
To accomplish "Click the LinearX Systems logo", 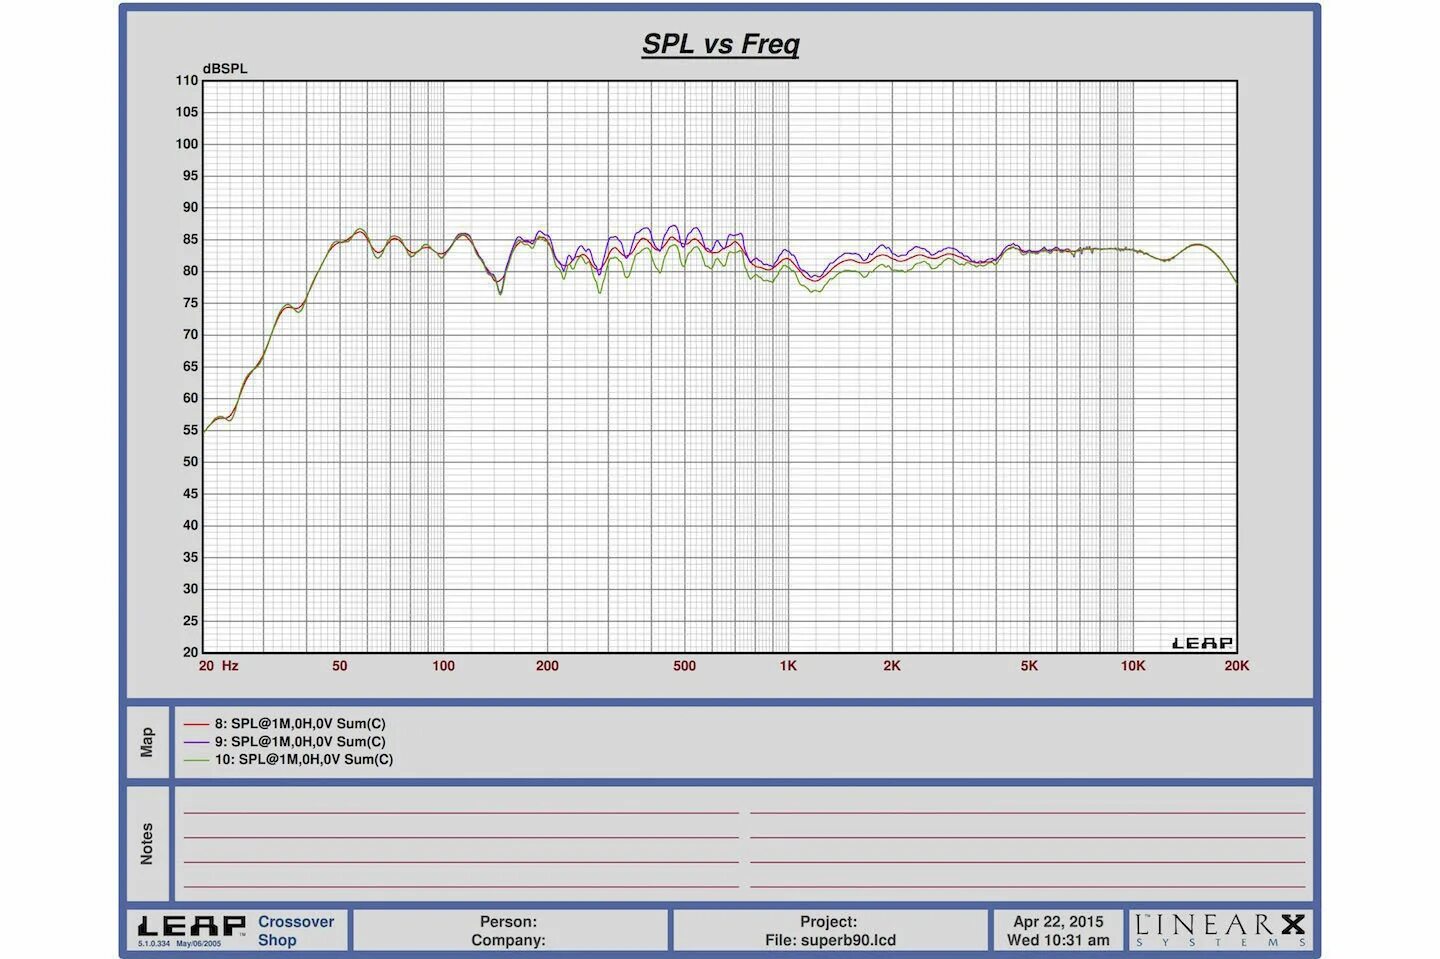I will coord(1220,930).
